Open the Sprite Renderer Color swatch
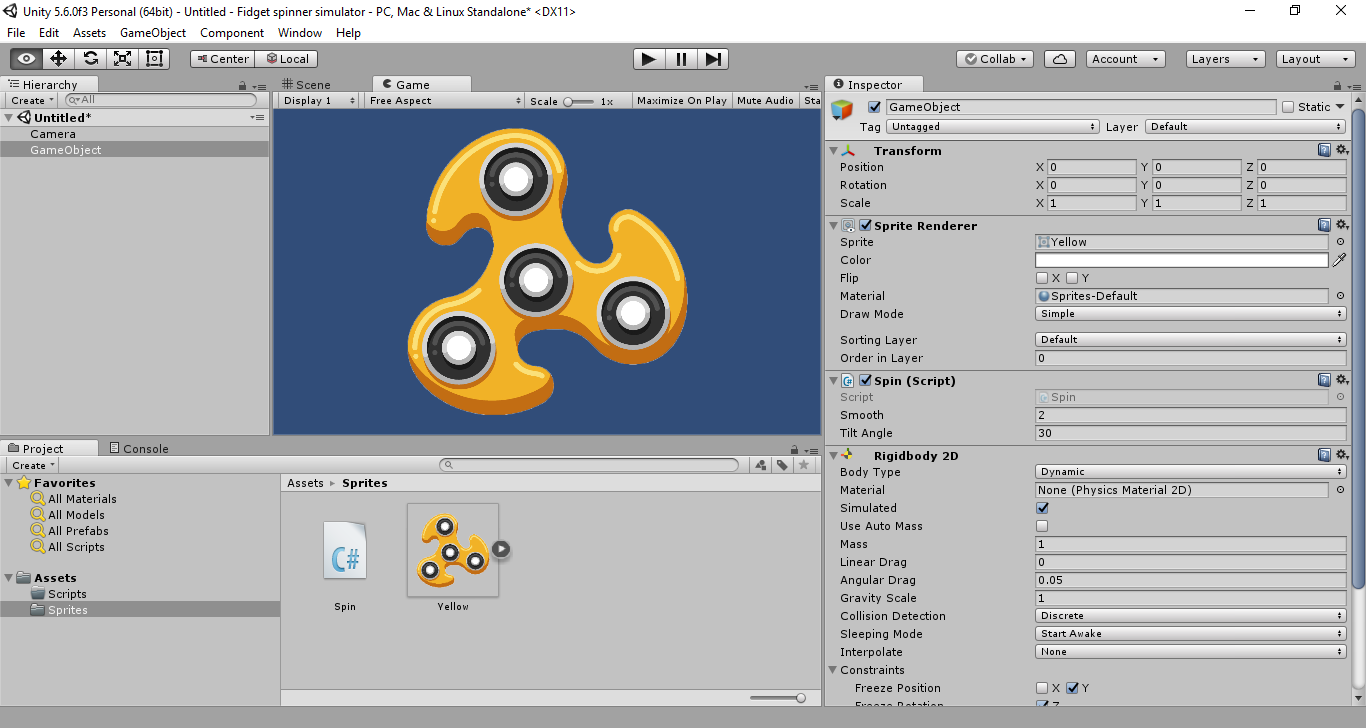The height and width of the screenshot is (728, 1366). pos(1182,260)
